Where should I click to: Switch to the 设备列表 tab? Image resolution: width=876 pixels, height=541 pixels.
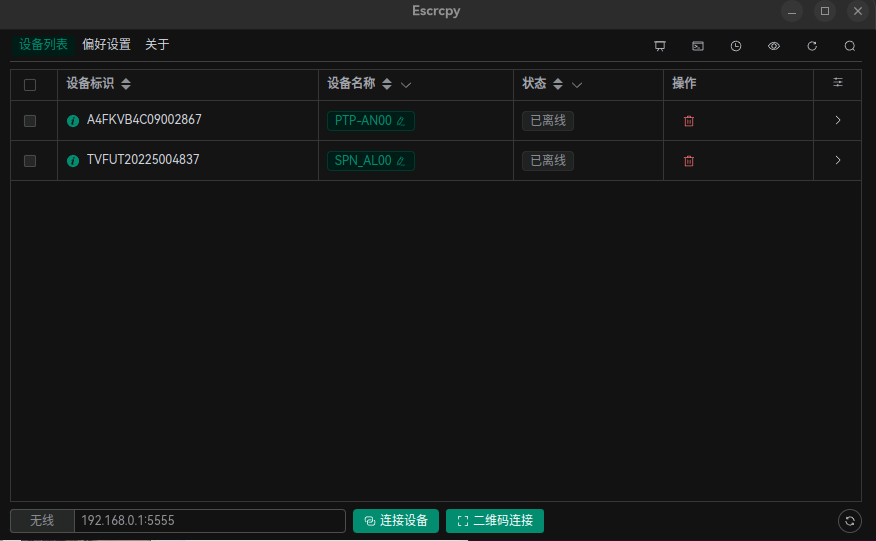tap(43, 45)
